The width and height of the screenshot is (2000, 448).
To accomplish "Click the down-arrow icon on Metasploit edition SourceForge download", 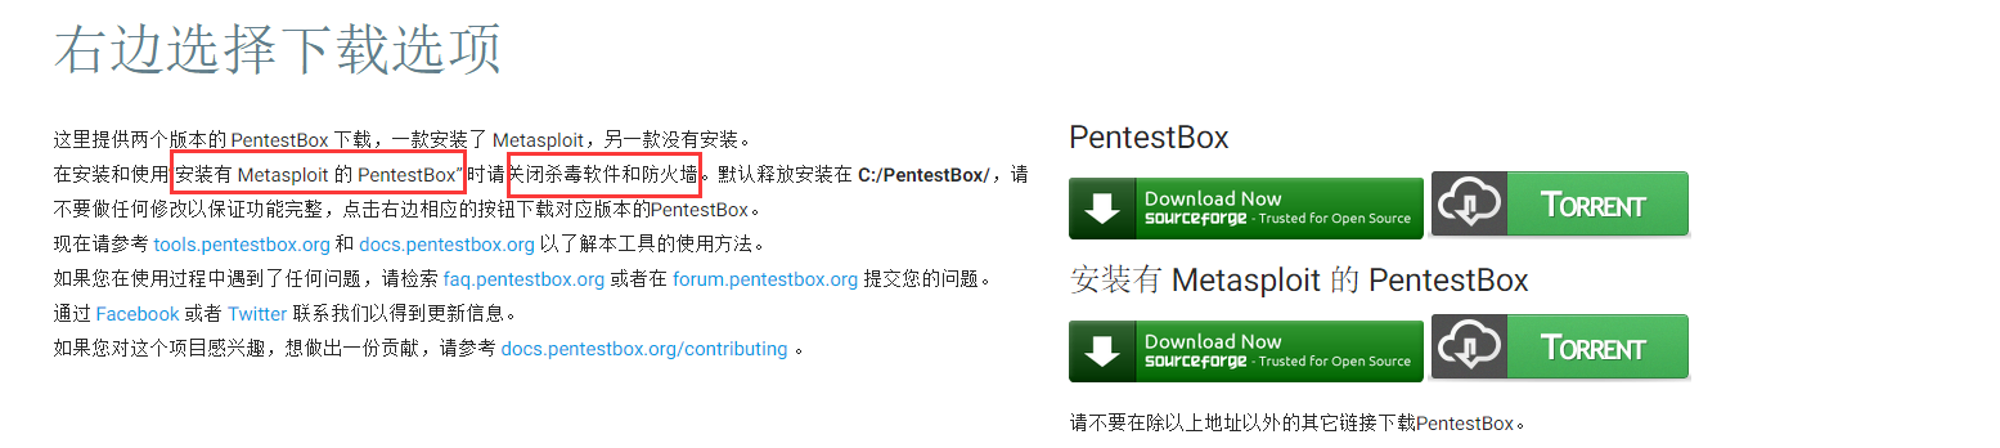I will click(1102, 351).
